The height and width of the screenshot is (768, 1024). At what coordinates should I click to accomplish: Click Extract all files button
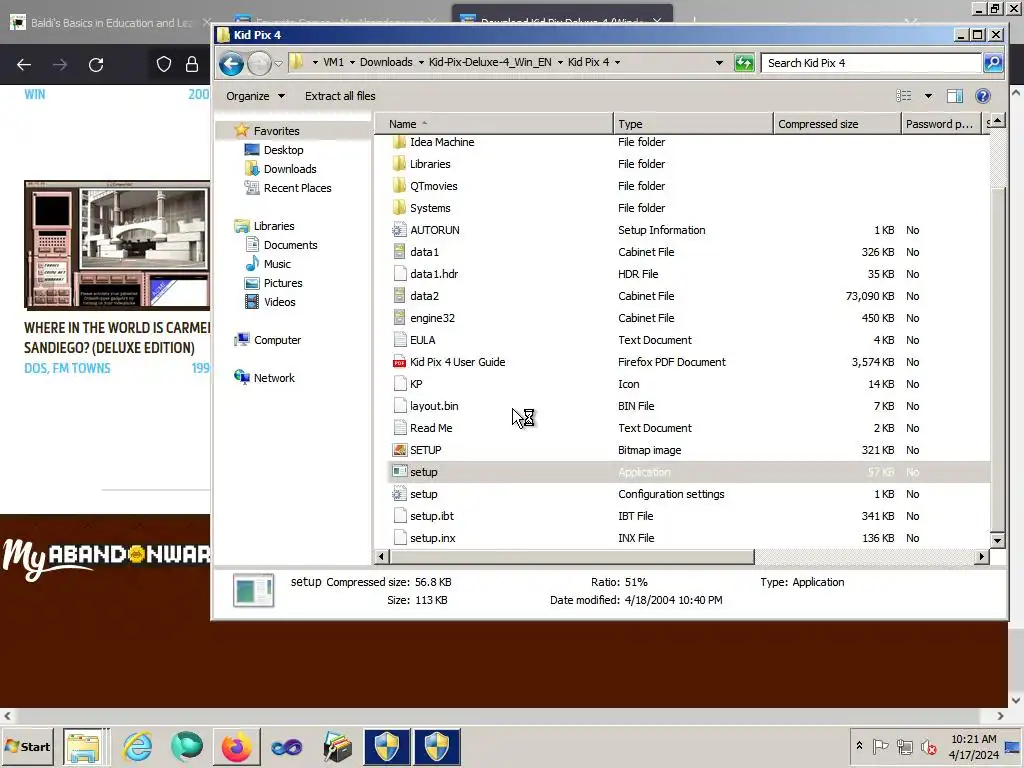340,96
